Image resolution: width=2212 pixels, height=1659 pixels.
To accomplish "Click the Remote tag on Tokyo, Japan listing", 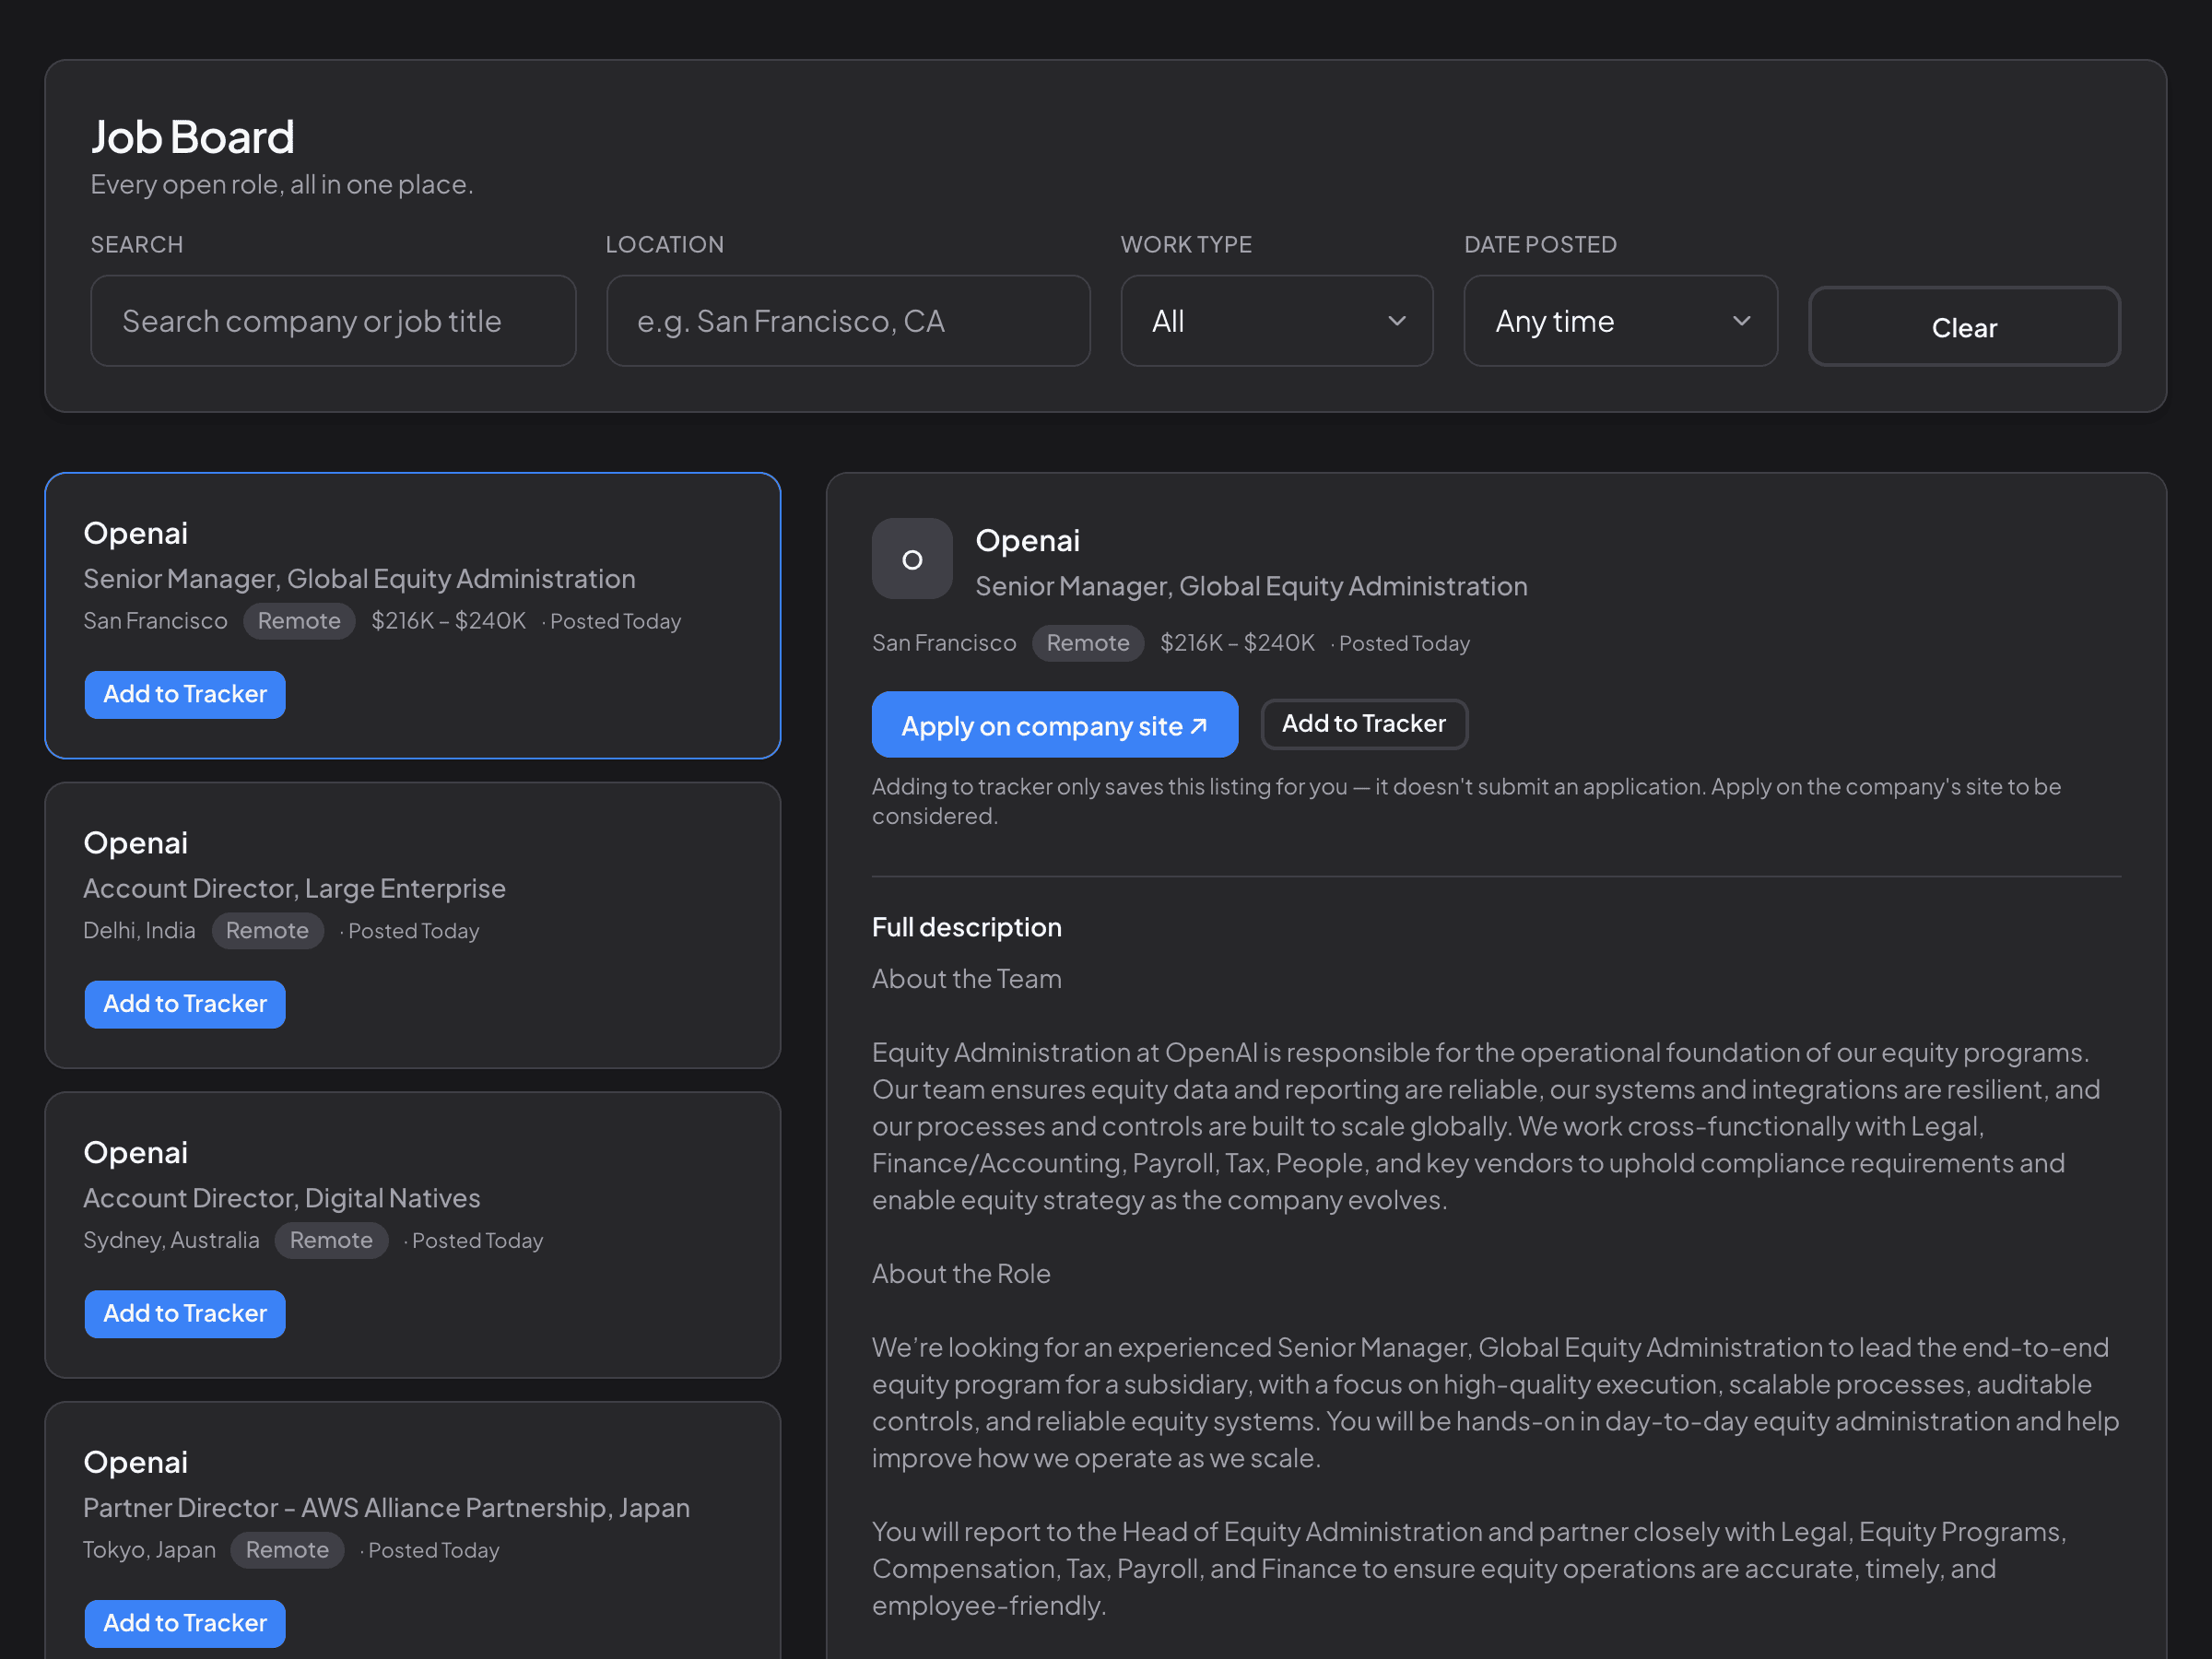I will (x=287, y=1550).
